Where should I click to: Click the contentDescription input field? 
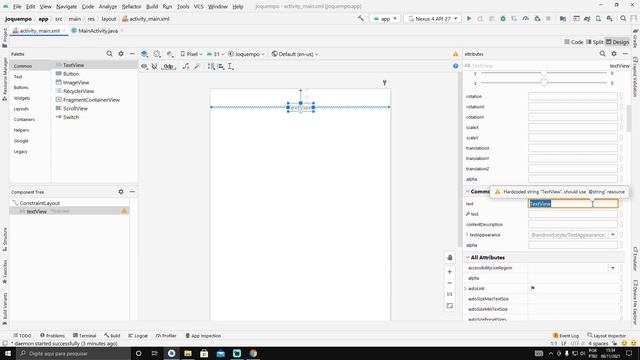[x=573, y=224]
